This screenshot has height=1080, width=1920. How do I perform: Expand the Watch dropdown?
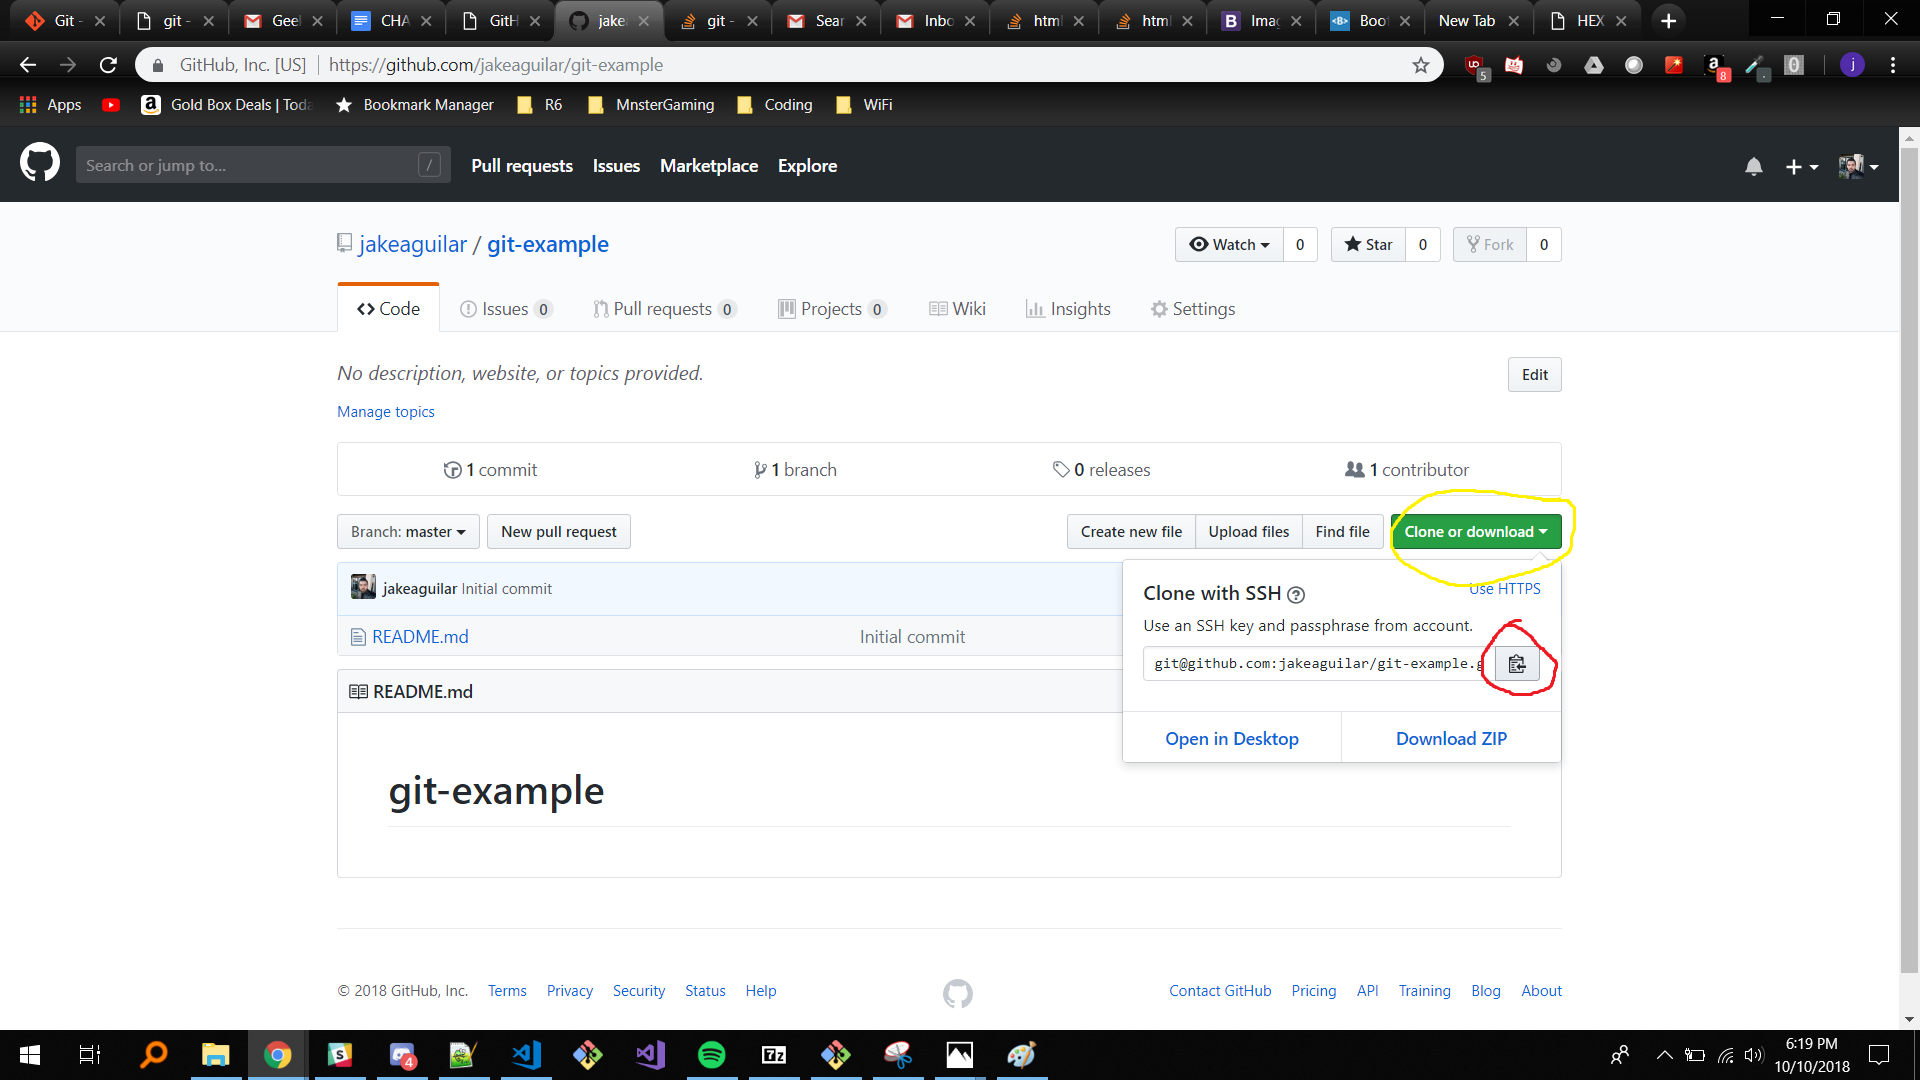(1229, 244)
